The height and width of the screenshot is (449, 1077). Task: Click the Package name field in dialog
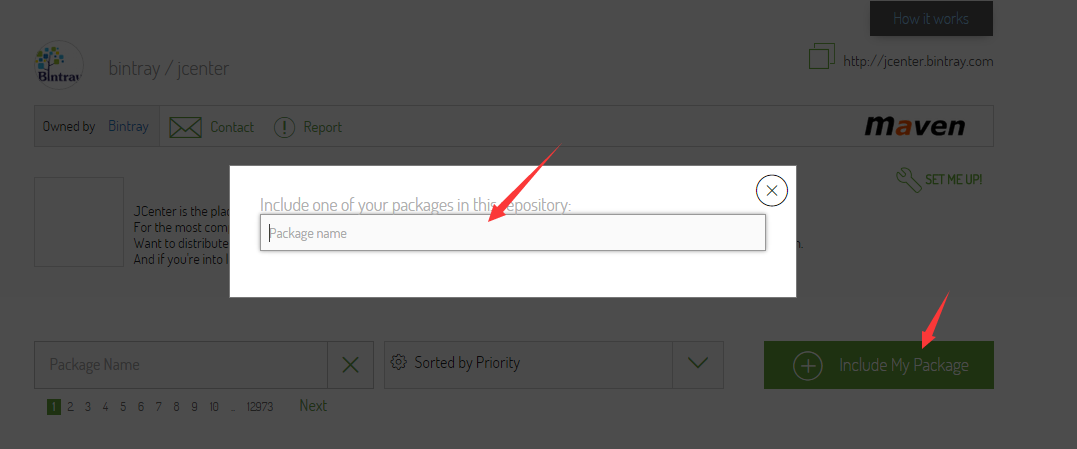coord(512,233)
